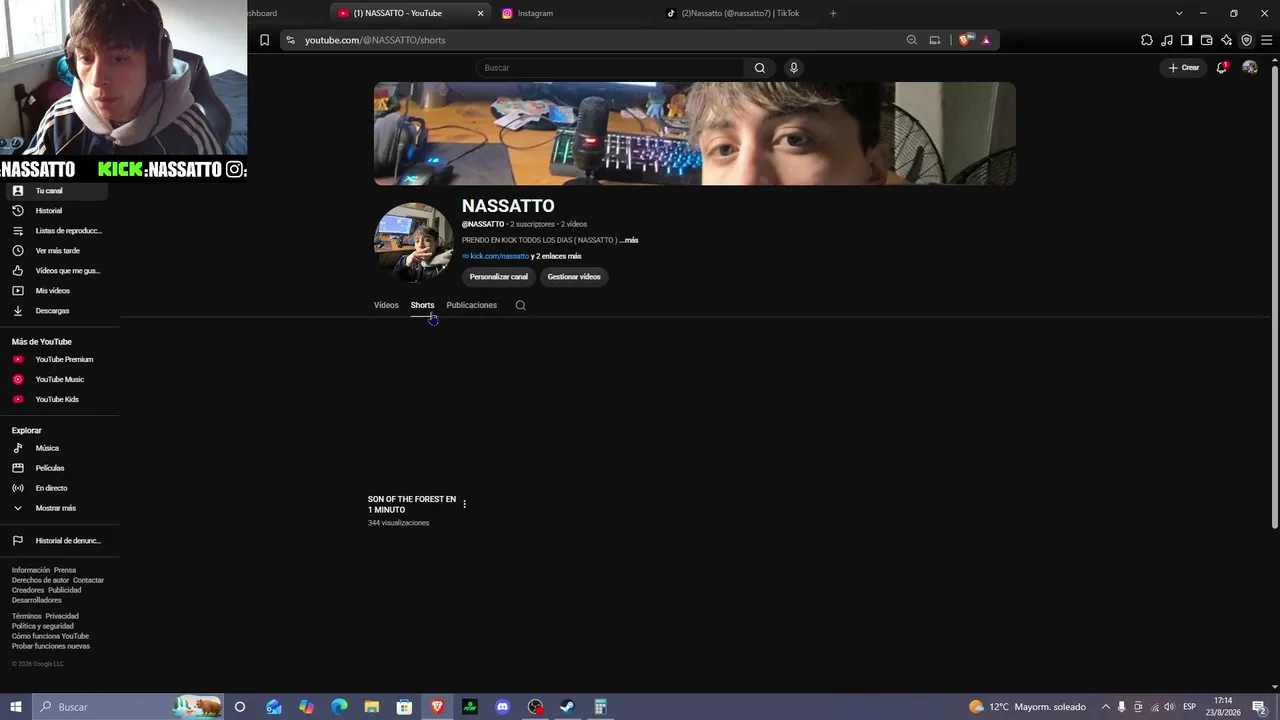Click the NASSATTO channel profile picture
This screenshot has width=1280, height=720.
click(x=413, y=243)
